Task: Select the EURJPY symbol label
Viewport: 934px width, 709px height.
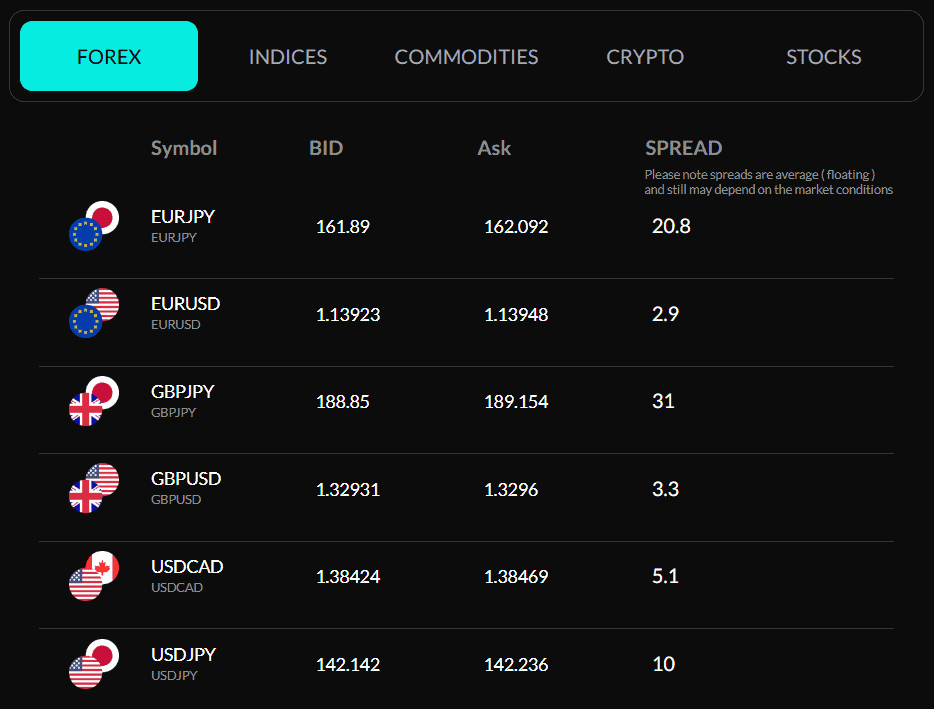Action: click(x=182, y=217)
